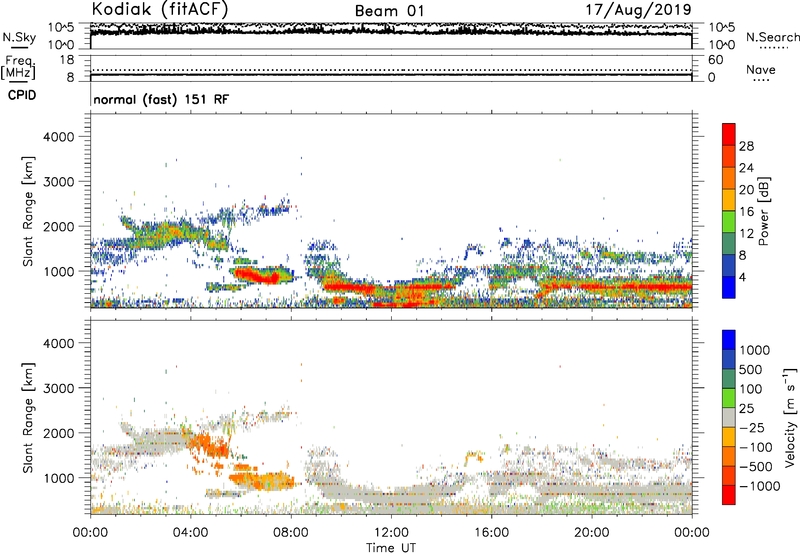
Task: Click the '28' label on power colorbar
Action: [746, 146]
